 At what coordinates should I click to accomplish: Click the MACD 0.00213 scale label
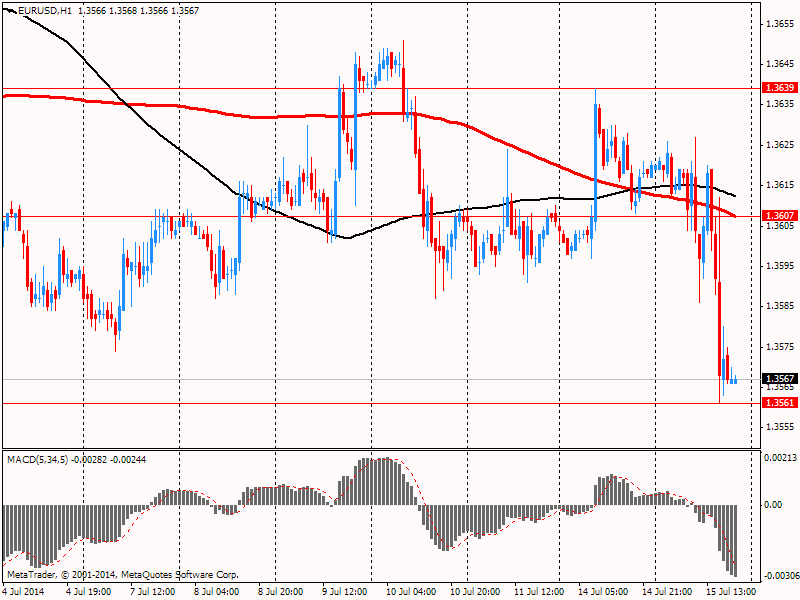778,457
